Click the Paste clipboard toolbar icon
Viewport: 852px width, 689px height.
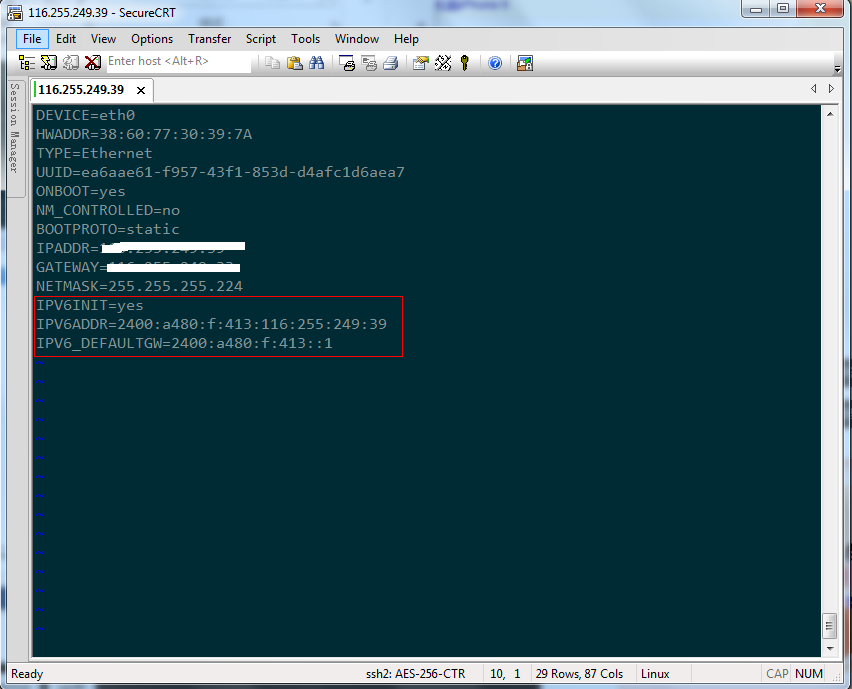click(x=295, y=63)
